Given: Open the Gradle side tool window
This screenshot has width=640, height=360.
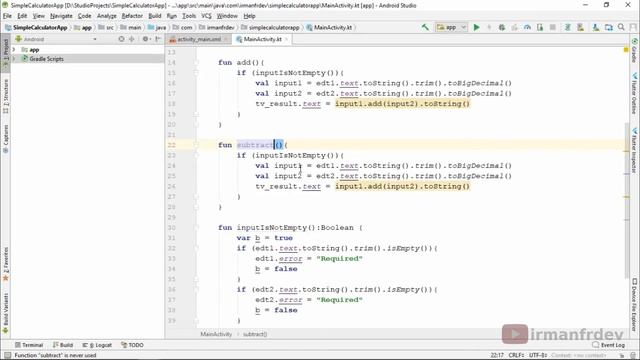Looking at the screenshot, I should 634,50.
